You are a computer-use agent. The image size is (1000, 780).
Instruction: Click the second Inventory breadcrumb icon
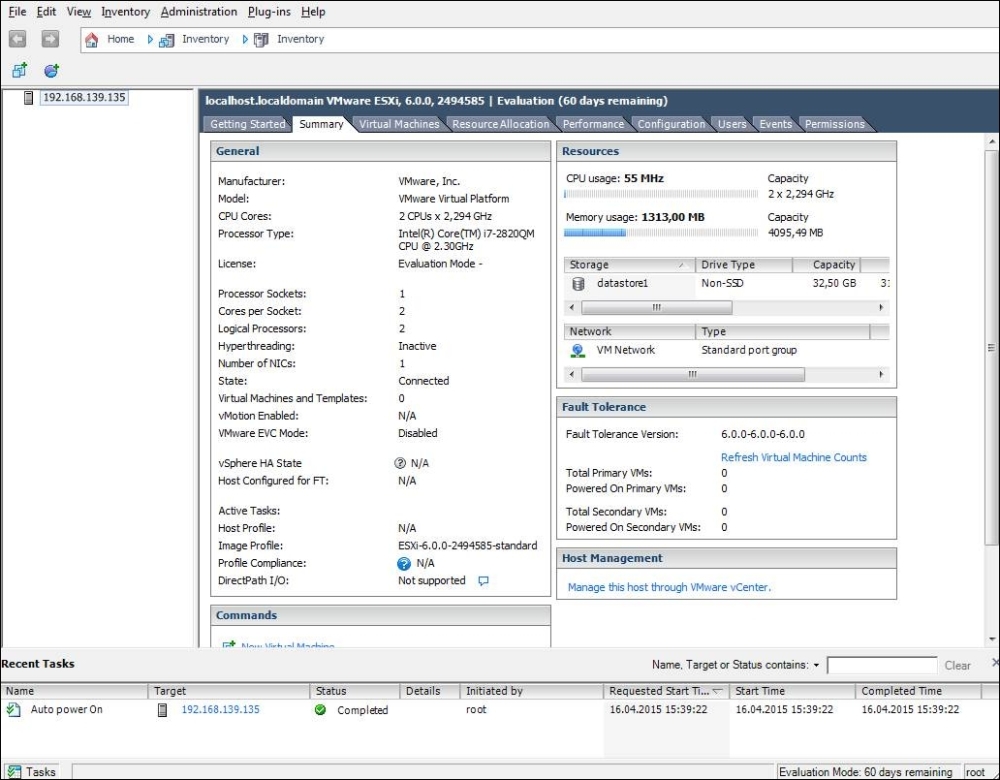click(261, 40)
